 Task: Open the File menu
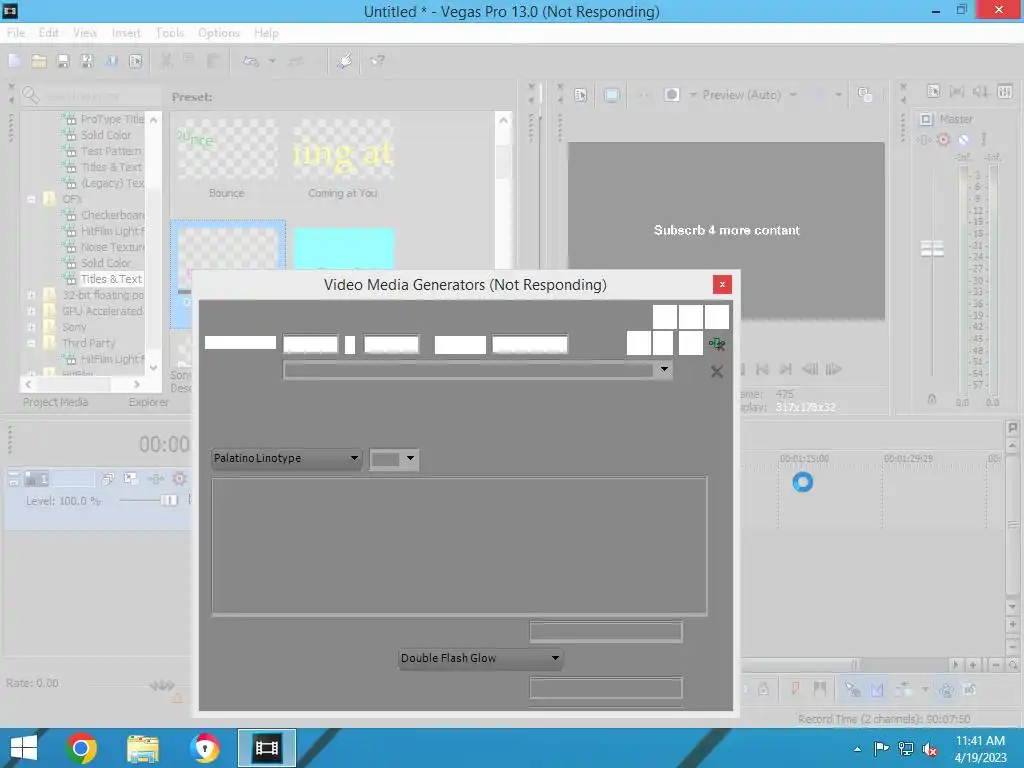(x=16, y=33)
